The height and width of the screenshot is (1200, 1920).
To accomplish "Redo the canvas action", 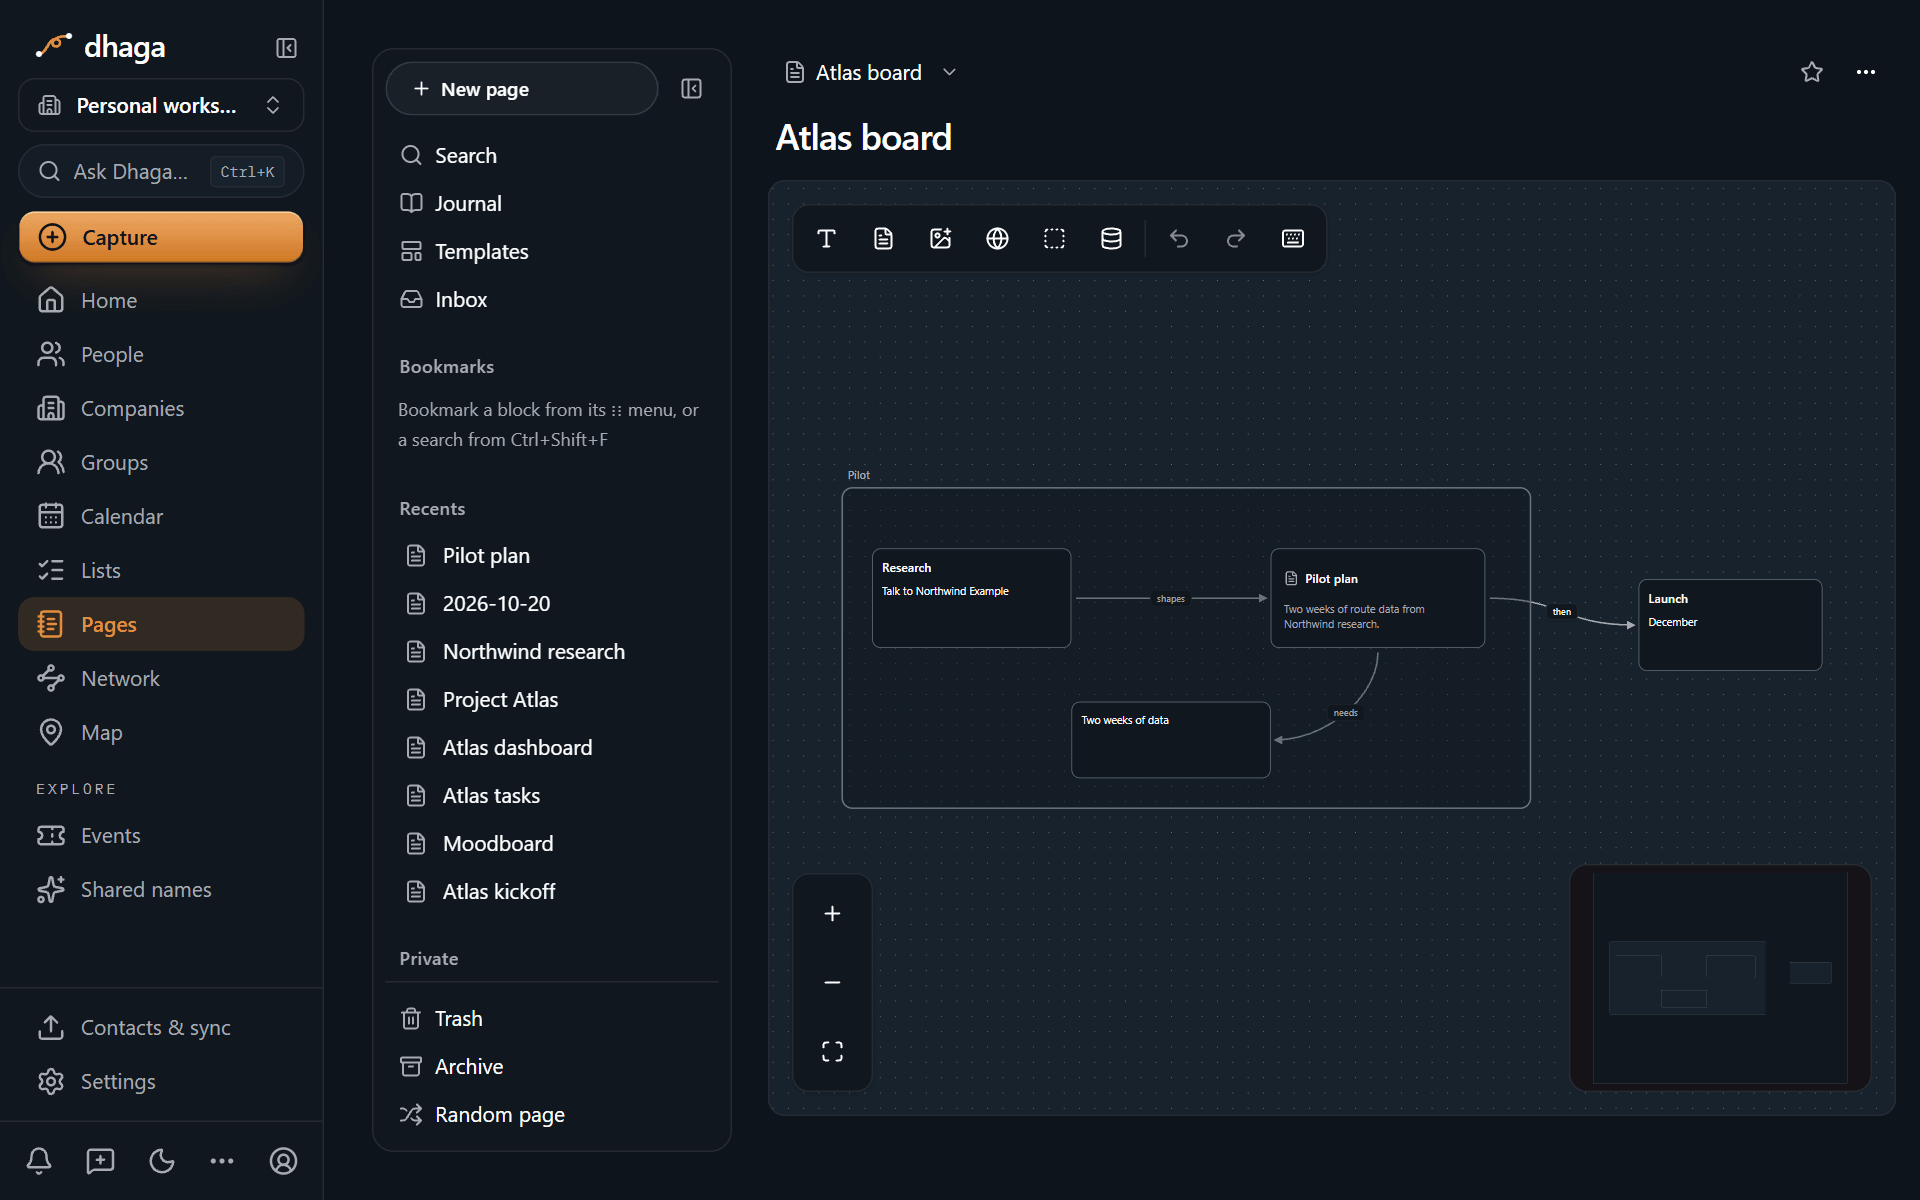I will click(x=1236, y=238).
